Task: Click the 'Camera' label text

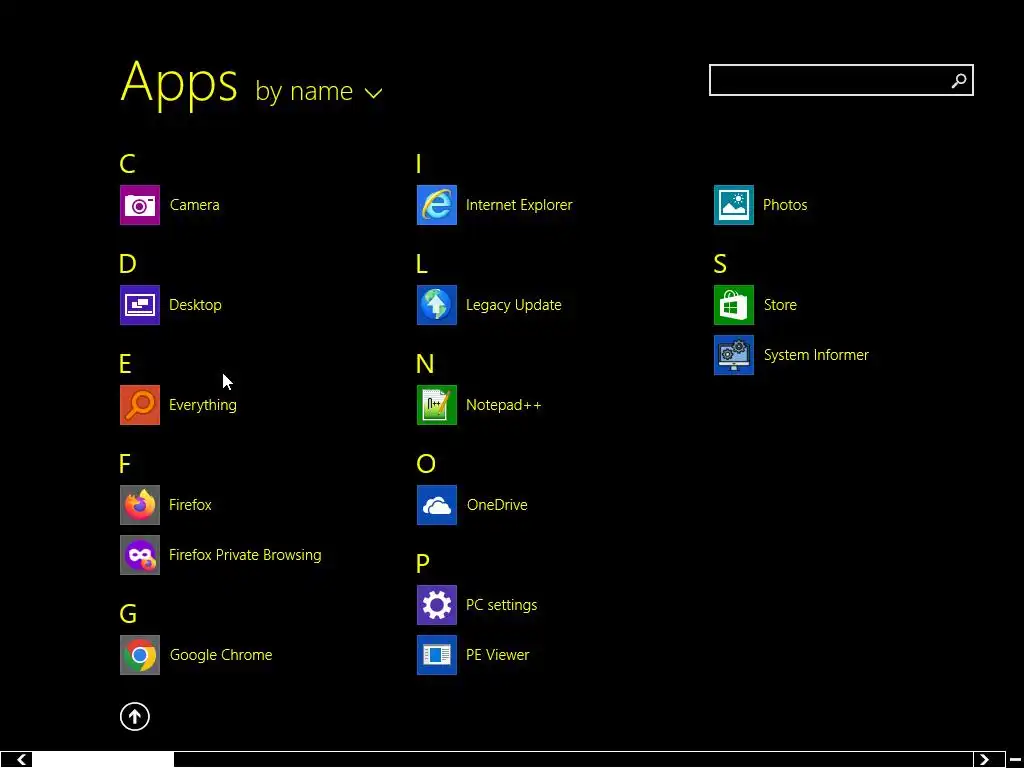Action: click(x=195, y=205)
